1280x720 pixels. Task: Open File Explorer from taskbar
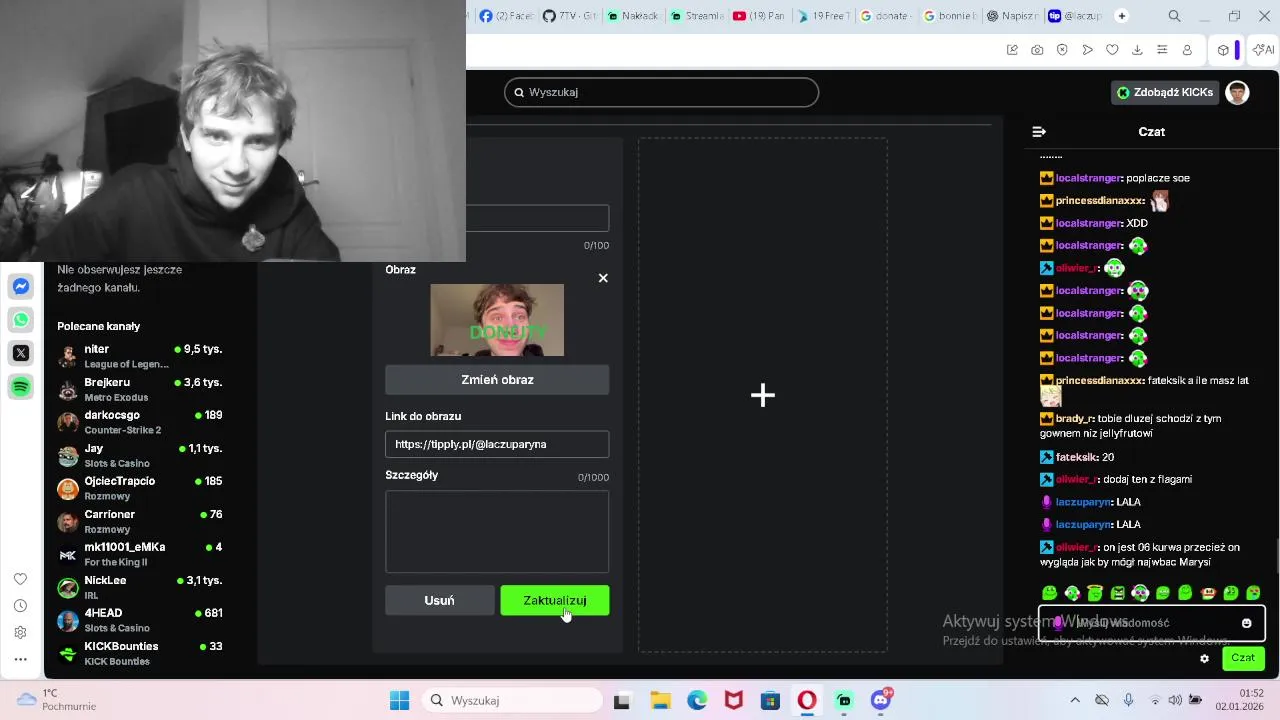click(x=659, y=700)
